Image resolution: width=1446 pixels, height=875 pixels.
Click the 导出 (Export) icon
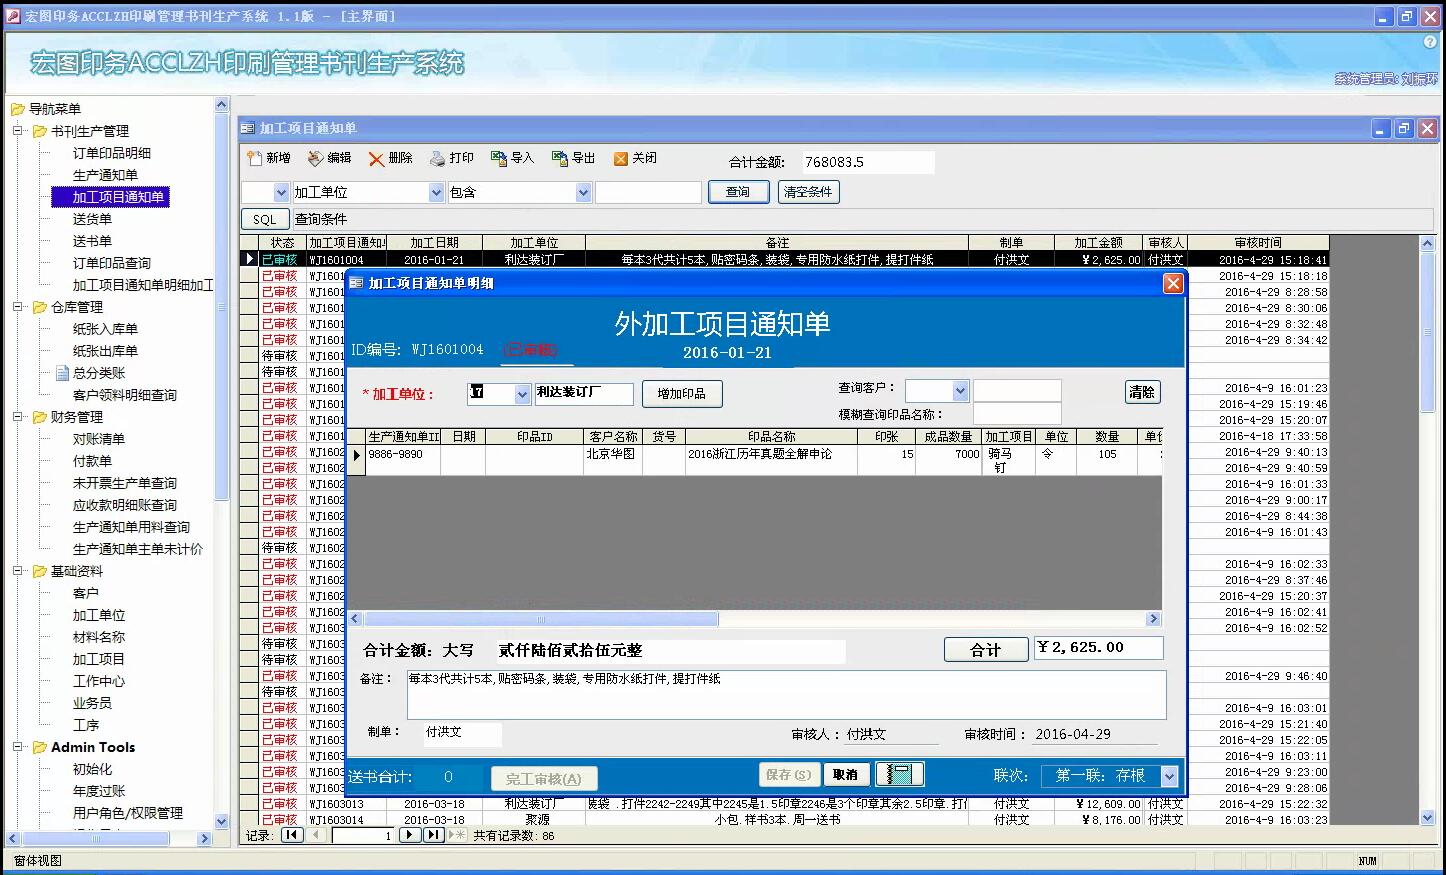coord(572,157)
